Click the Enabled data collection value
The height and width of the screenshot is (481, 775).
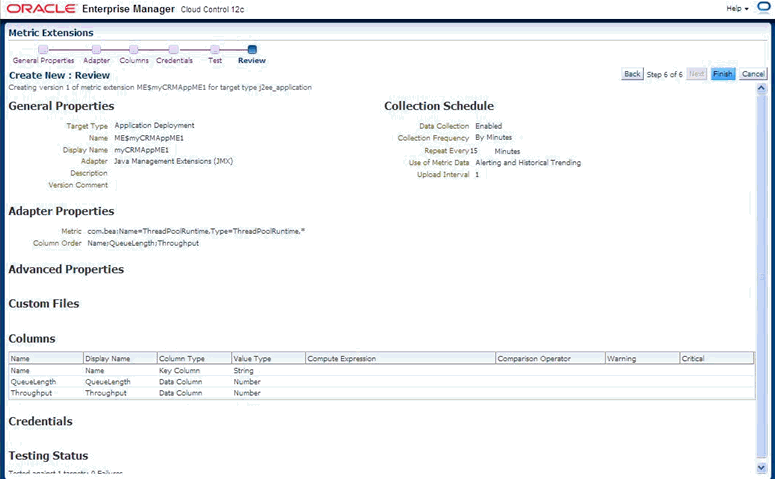click(x=488, y=126)
